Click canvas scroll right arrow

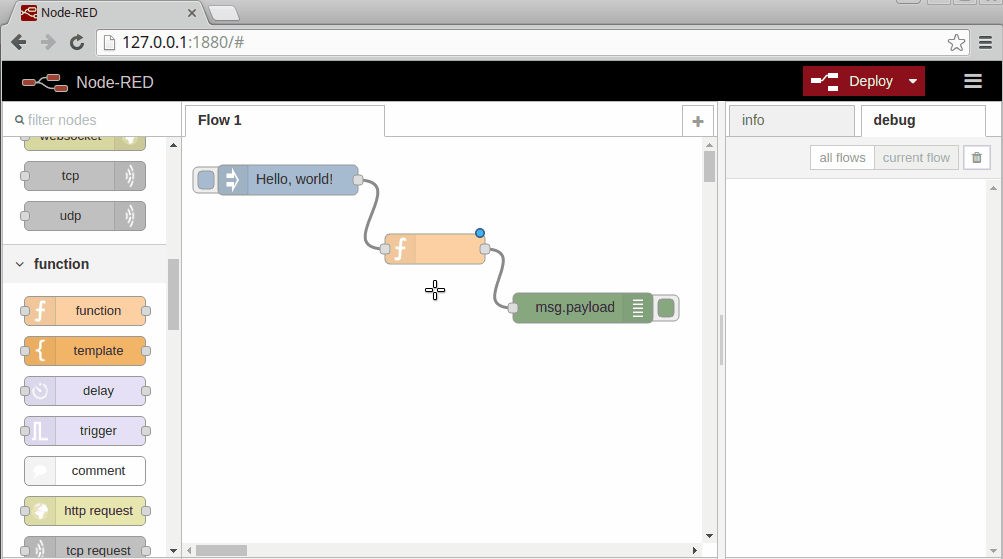coord(695,550)
